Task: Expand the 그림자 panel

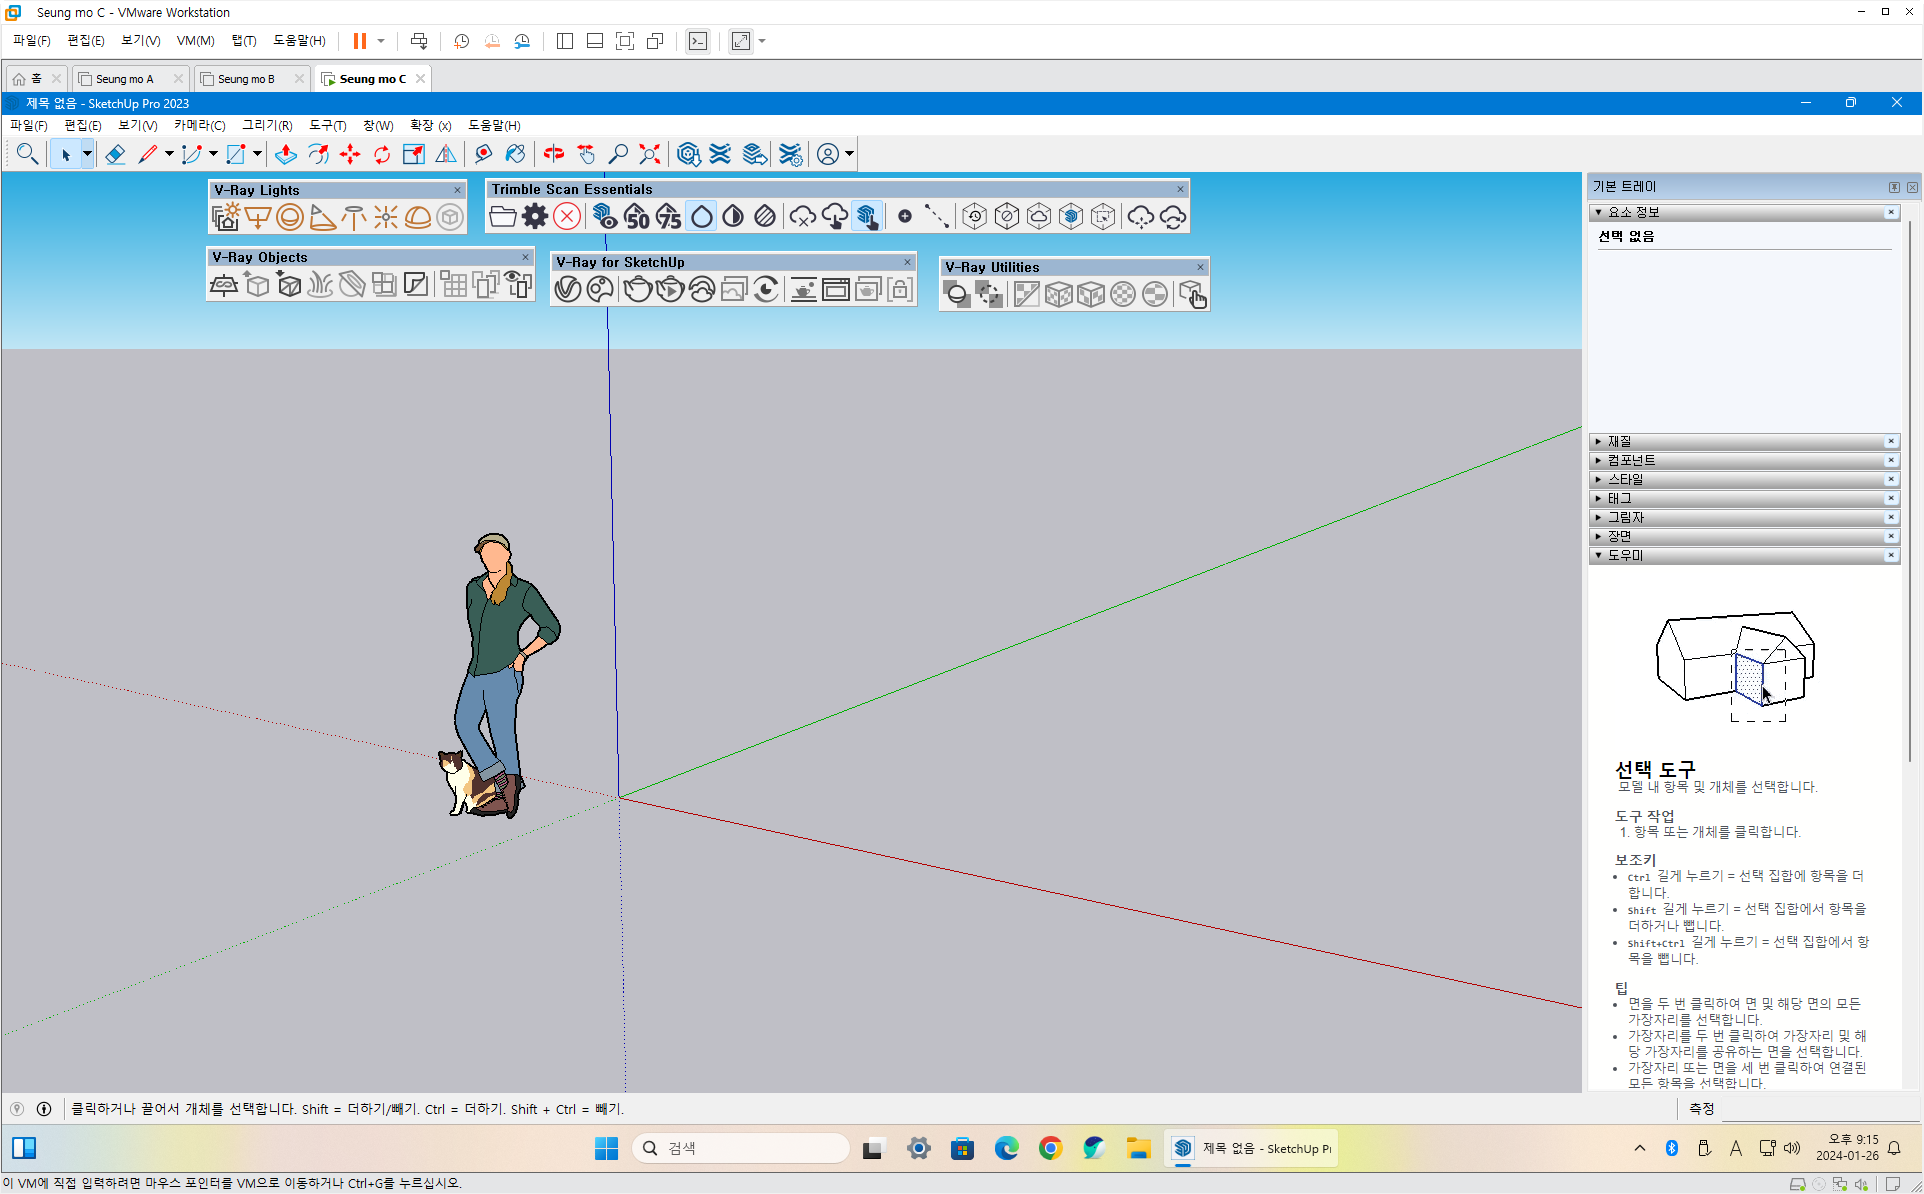Action: point(1625,517)
